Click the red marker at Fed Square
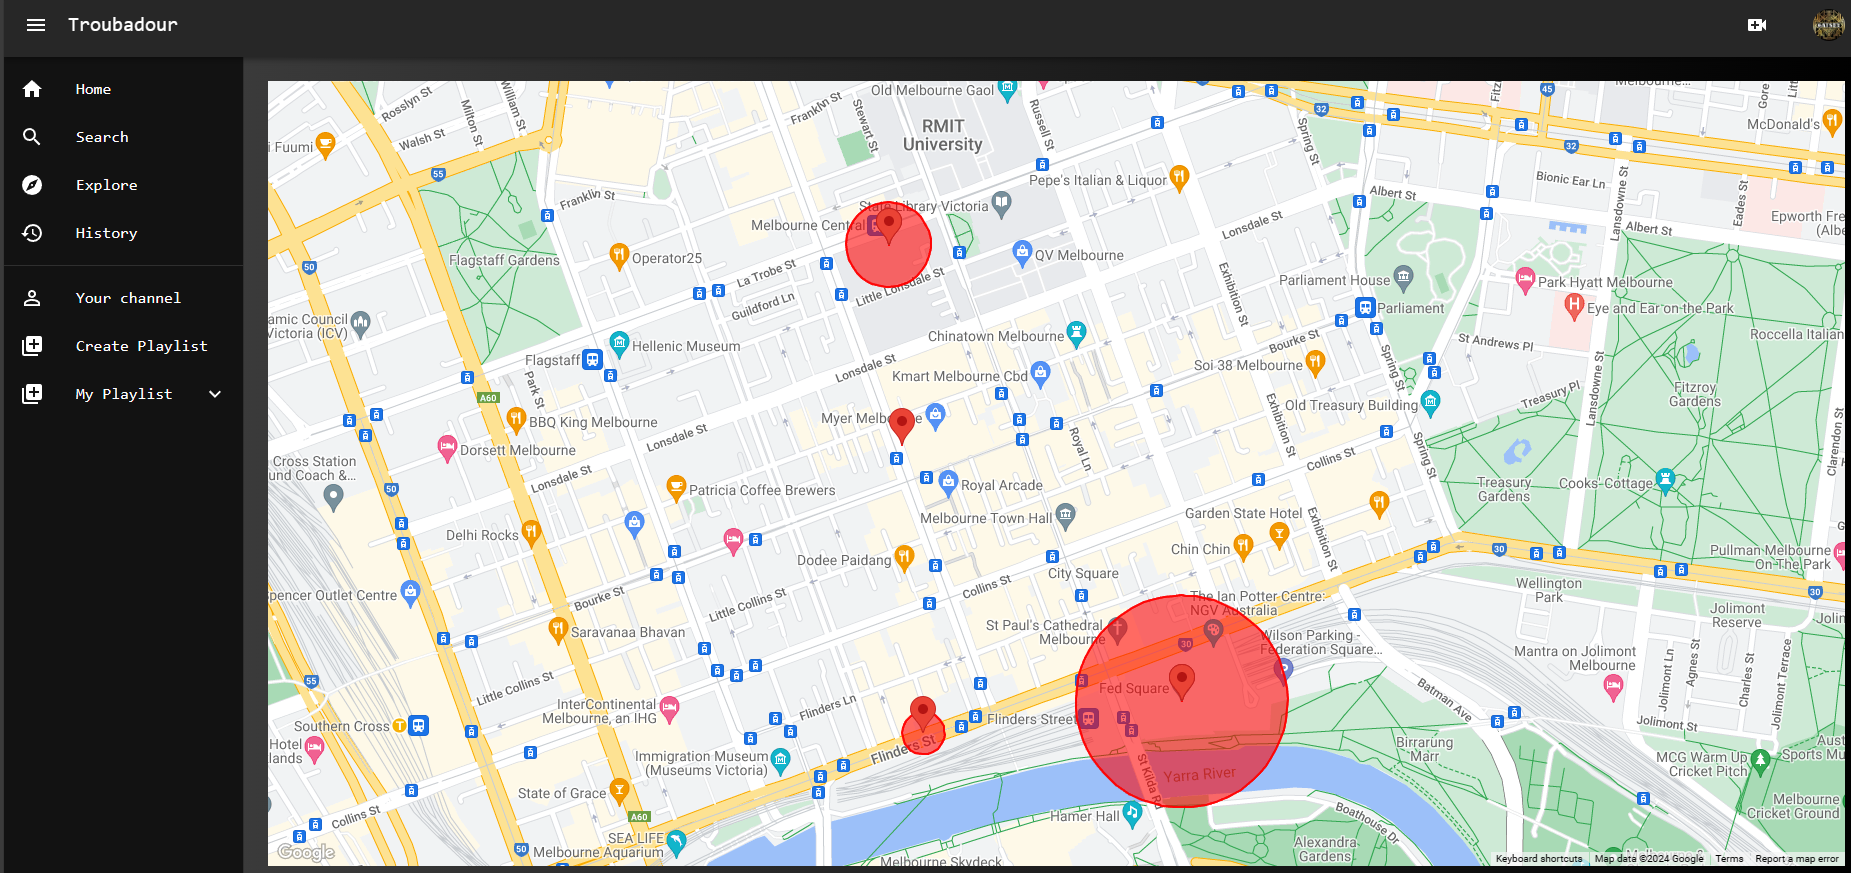Viewport: 1851px width, 873px height. tap(1182, 683)
